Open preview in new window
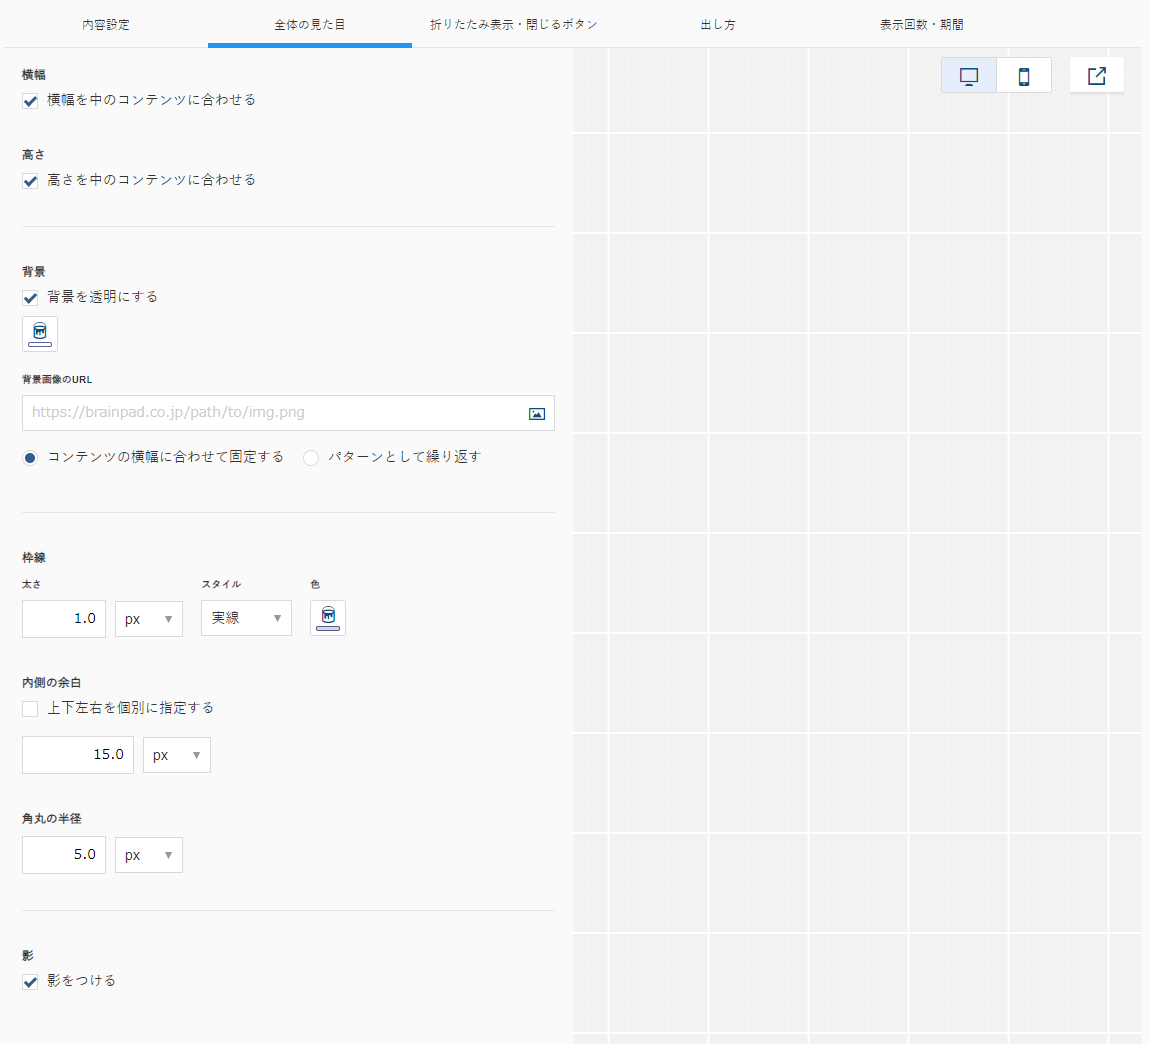Screen dimensions: 1150x1044 coord(1096,76)
